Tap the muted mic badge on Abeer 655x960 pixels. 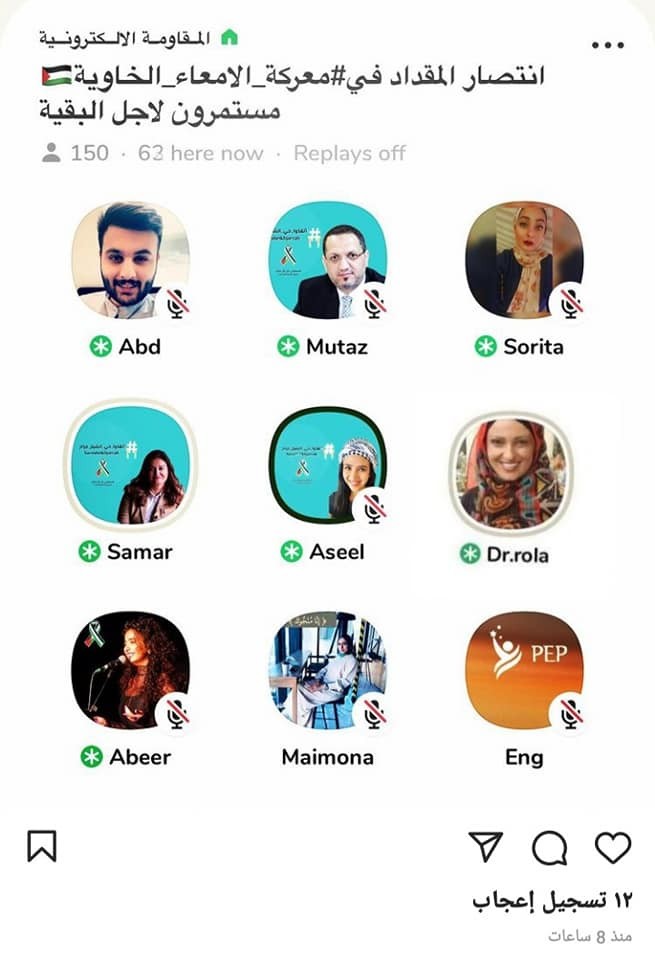point(176,713)
